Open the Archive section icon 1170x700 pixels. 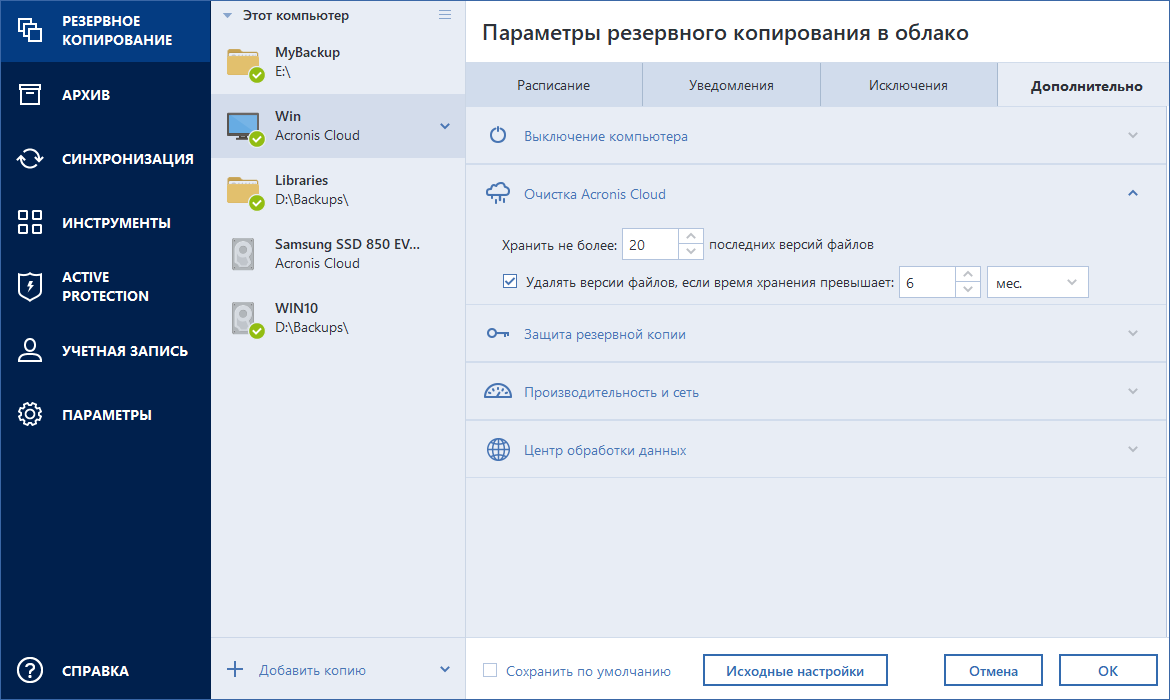pos(30,95)
